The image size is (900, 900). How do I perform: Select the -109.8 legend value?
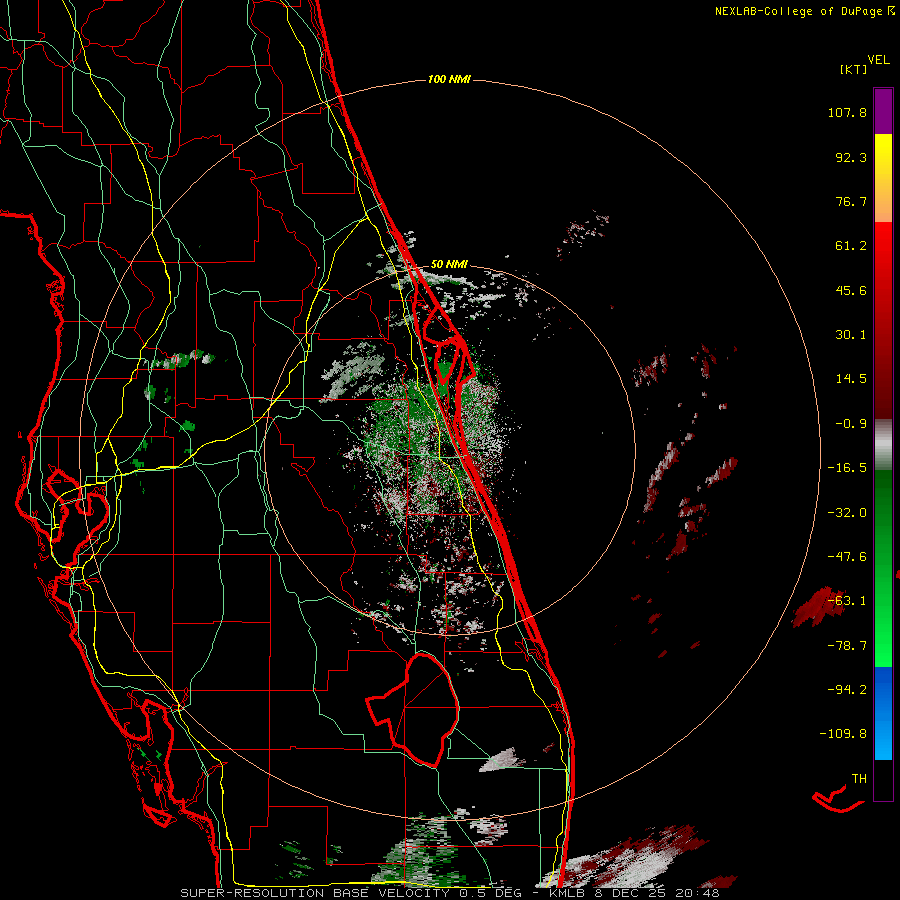[843, 734]
